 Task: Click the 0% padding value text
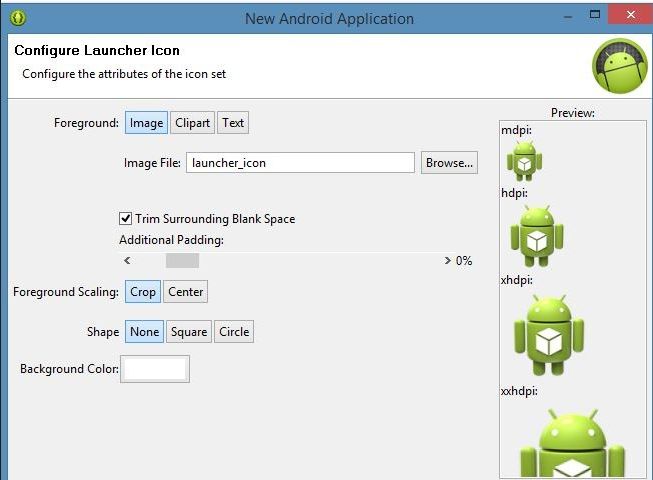coord(464,261)
